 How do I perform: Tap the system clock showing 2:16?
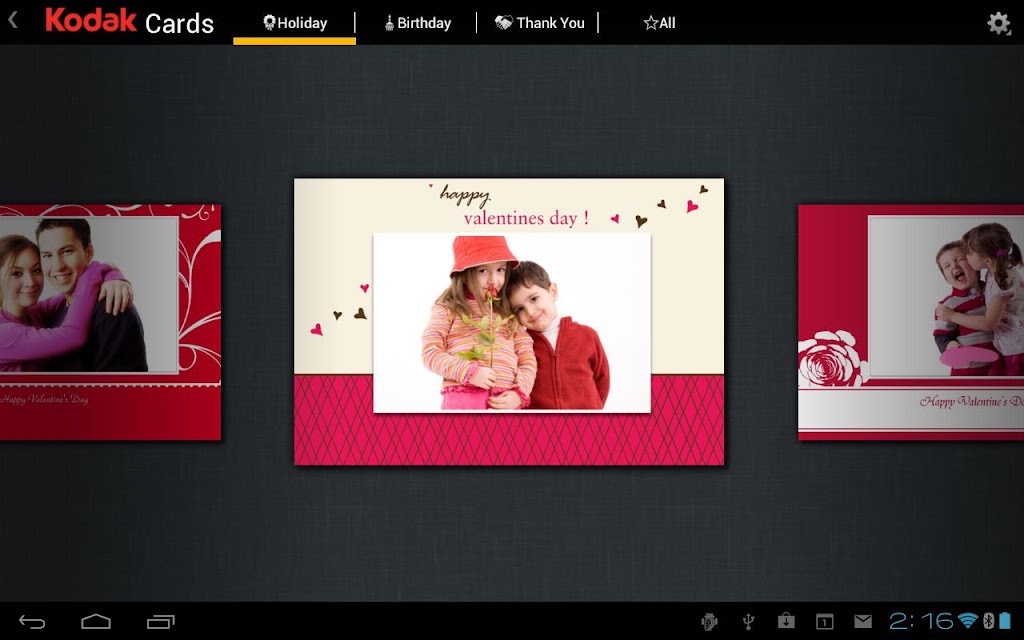[921, 621]
